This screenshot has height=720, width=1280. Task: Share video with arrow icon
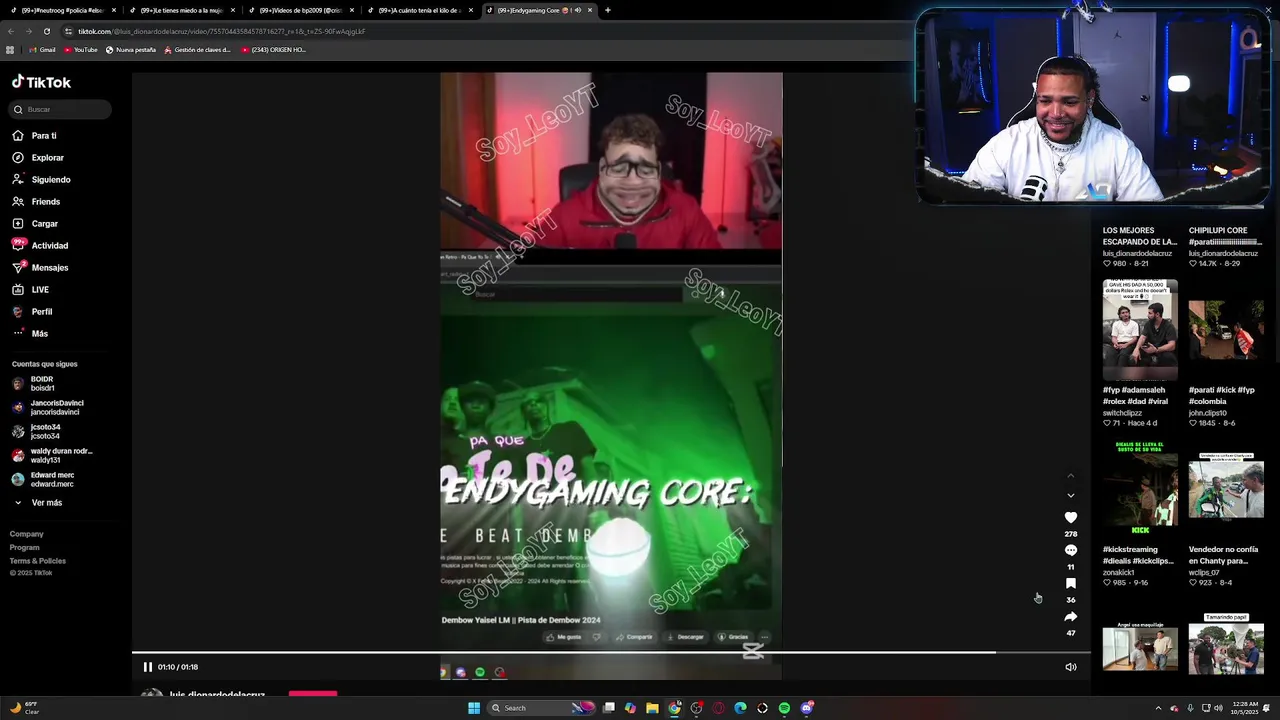point(1071,616)
